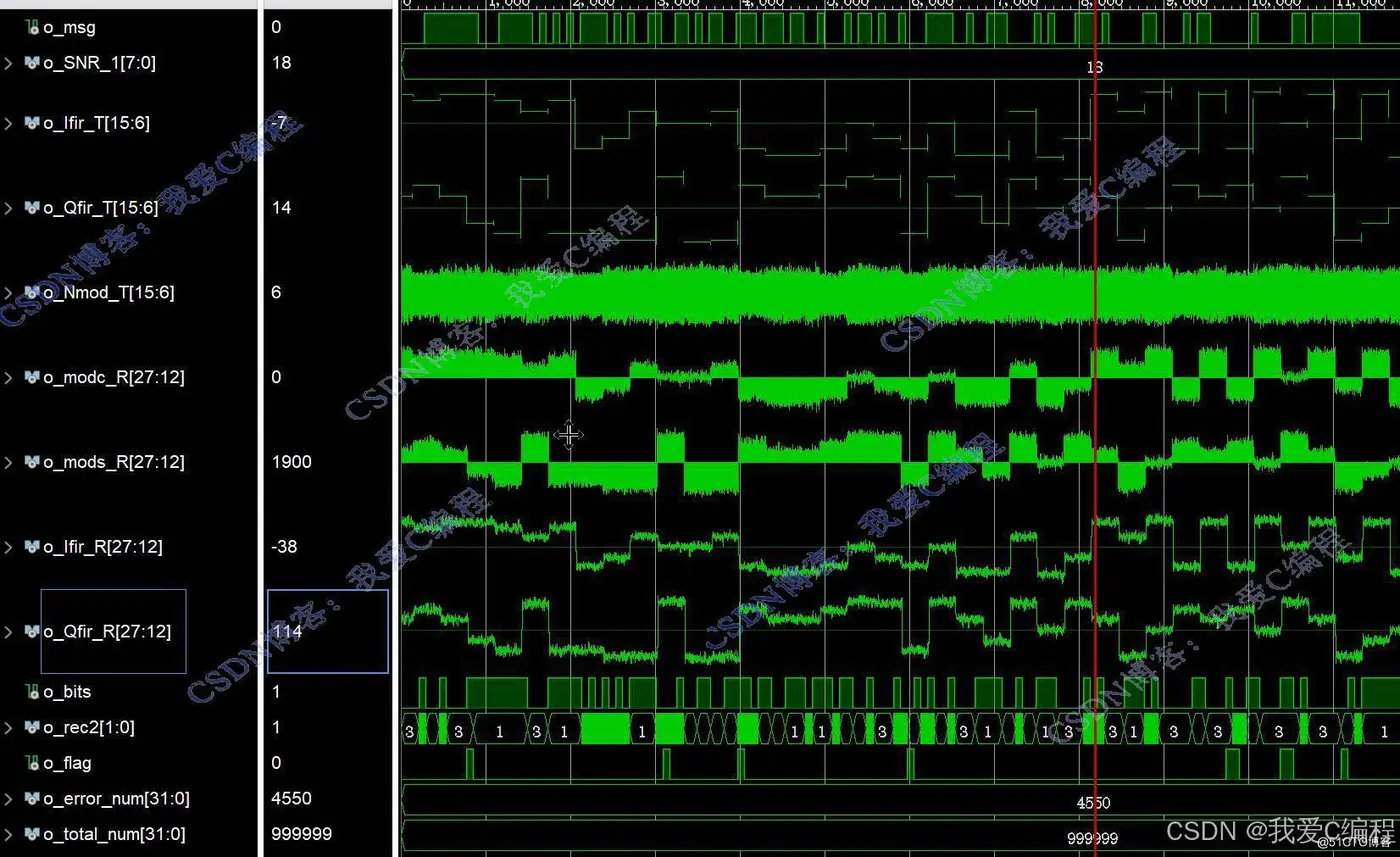Select the o_error_num[31:0] signal name
The height and width of the screenshot is (857, 1400).
(116, 799)
